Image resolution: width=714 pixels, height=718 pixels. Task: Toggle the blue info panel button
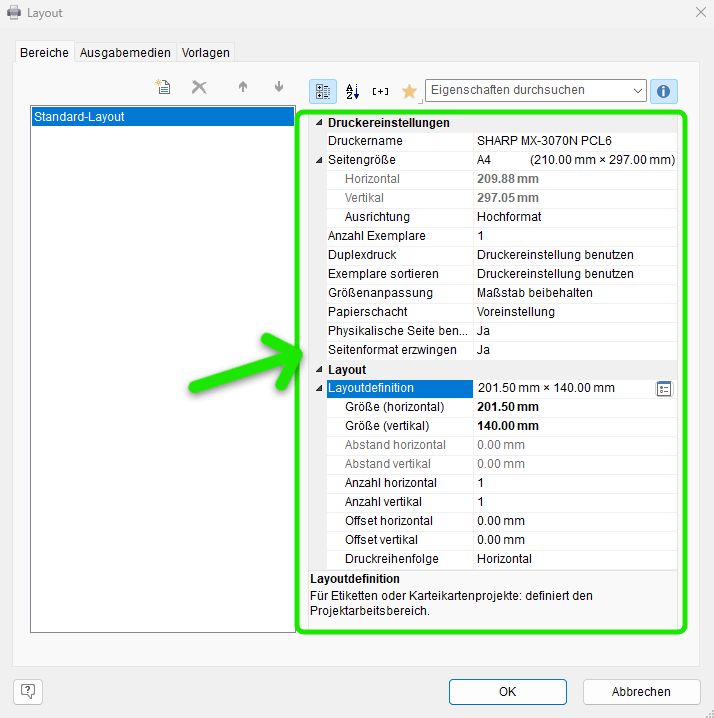tap(663, 91)
